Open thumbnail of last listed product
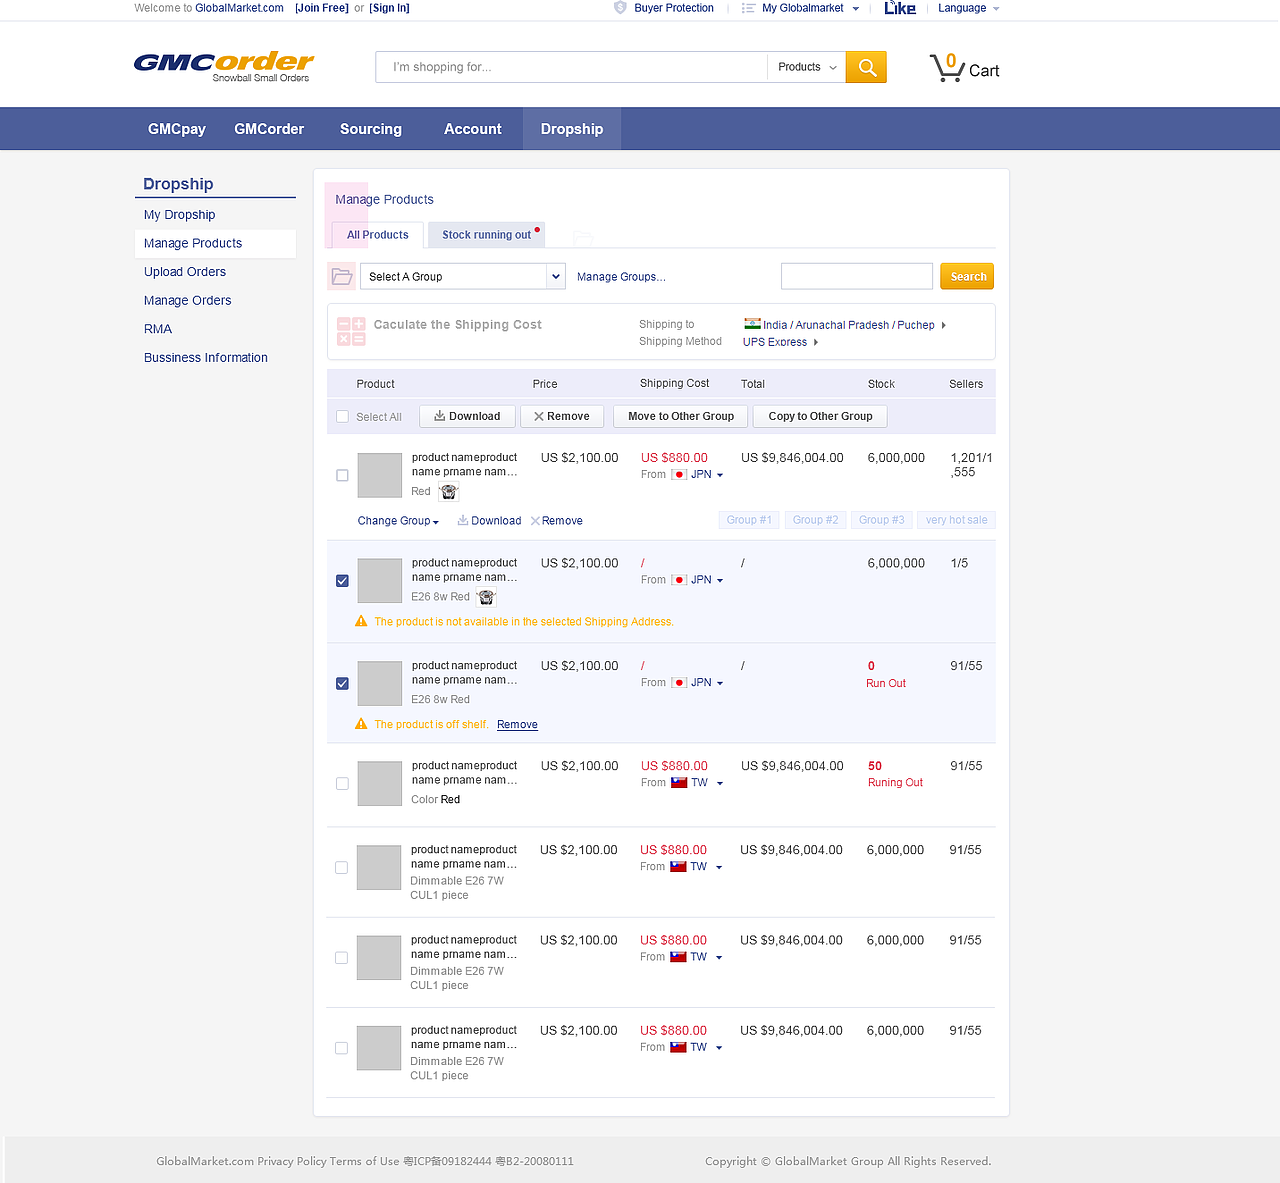The height and width of the screenshot is (1183, 1280). tap(379, 1048)
